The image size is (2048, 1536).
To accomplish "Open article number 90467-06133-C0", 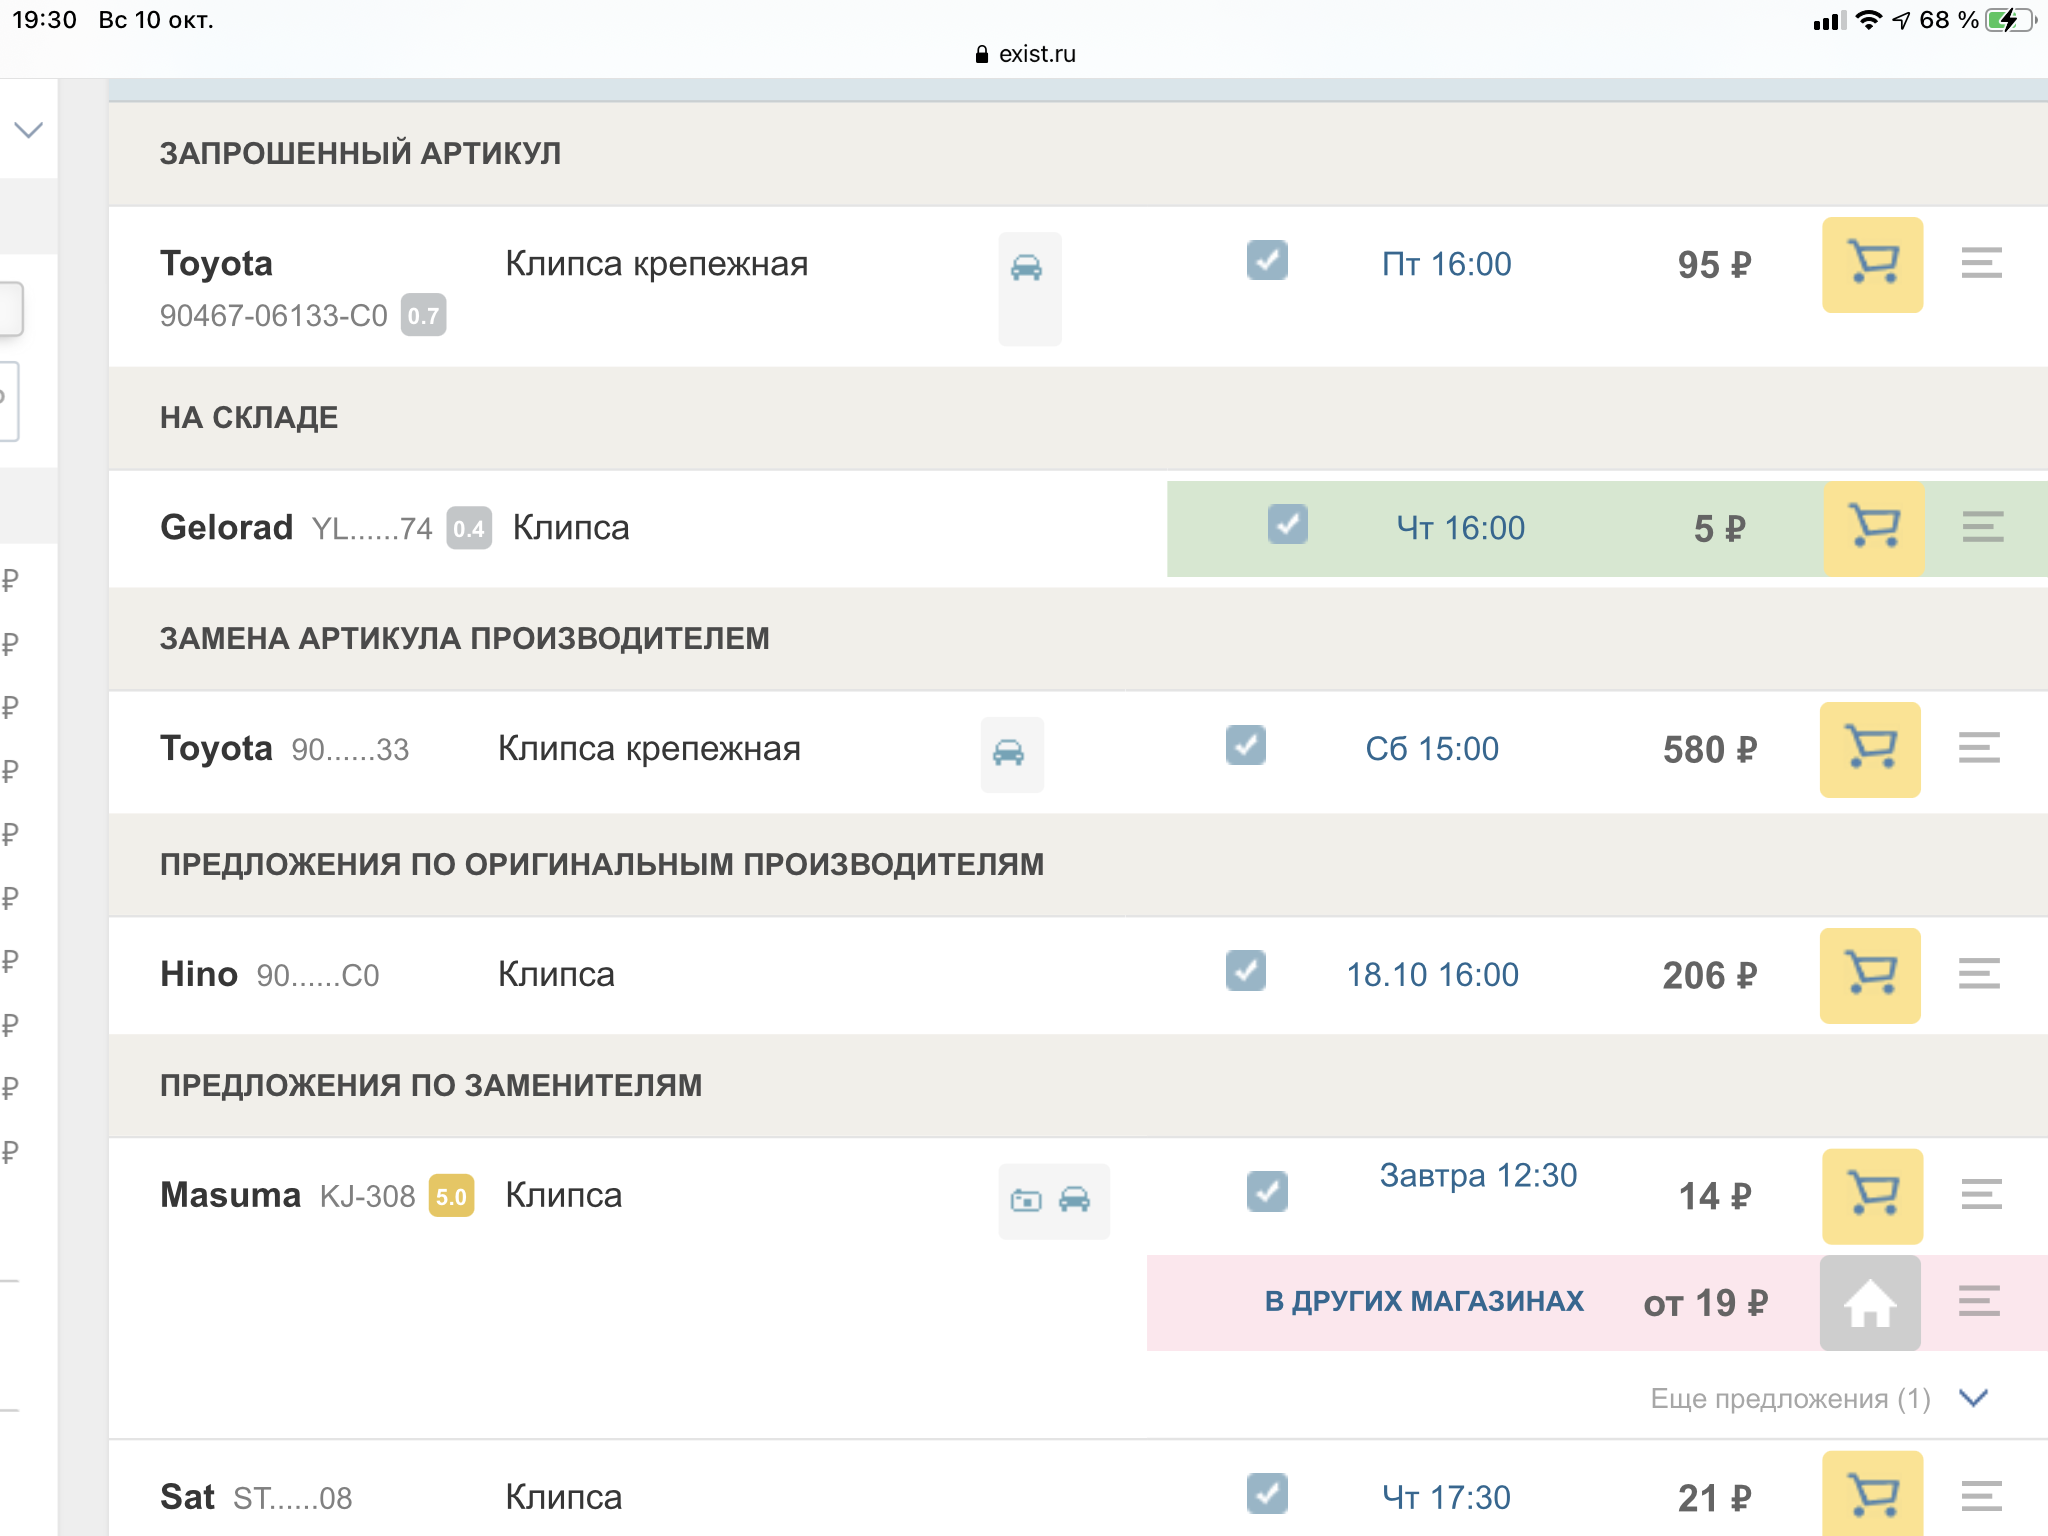I will tap(273, 316).
